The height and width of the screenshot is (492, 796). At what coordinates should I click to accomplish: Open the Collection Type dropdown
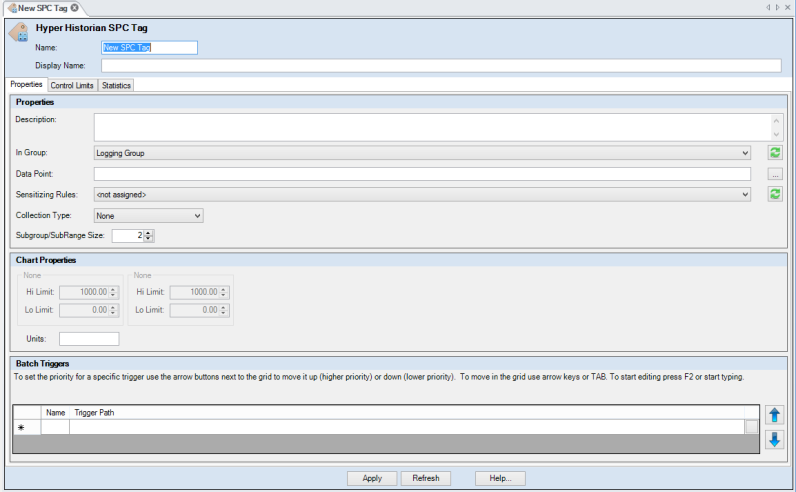[197, 215]
